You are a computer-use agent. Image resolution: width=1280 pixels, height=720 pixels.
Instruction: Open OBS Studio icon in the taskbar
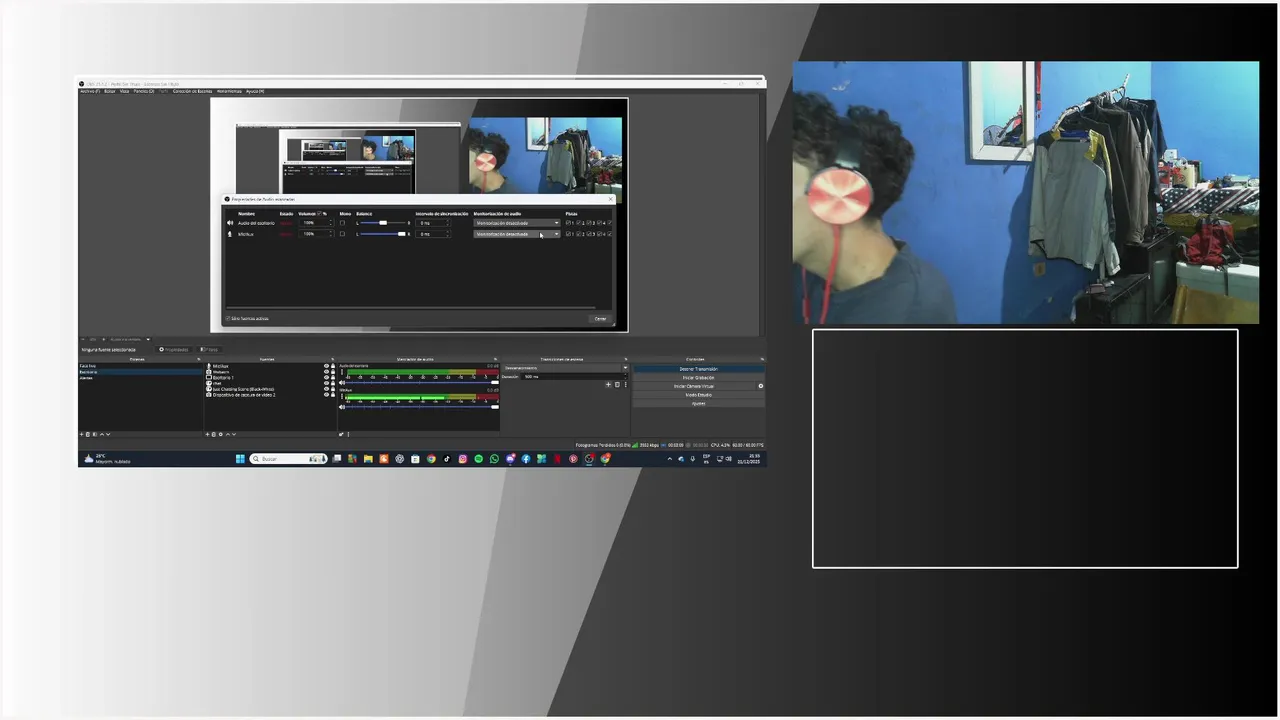coord(589,459)
